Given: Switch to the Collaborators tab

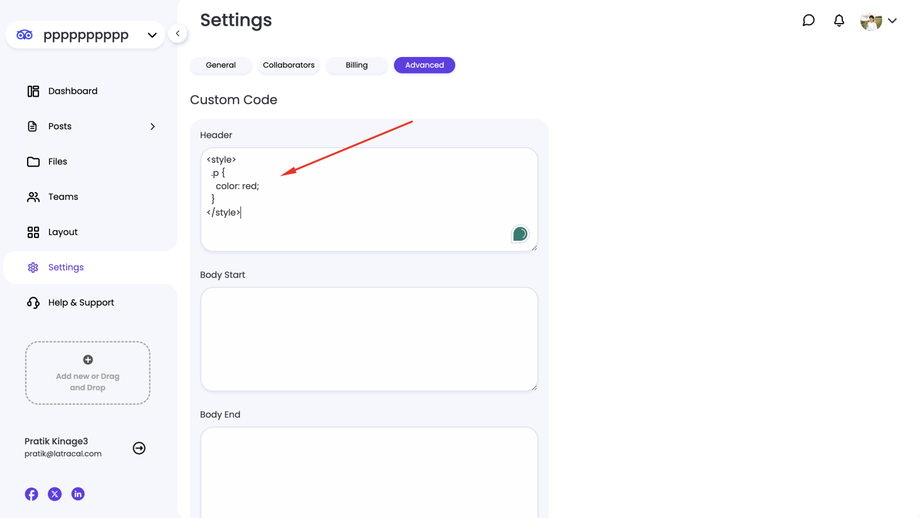Looking at the screenshot, I should (288, 65).
